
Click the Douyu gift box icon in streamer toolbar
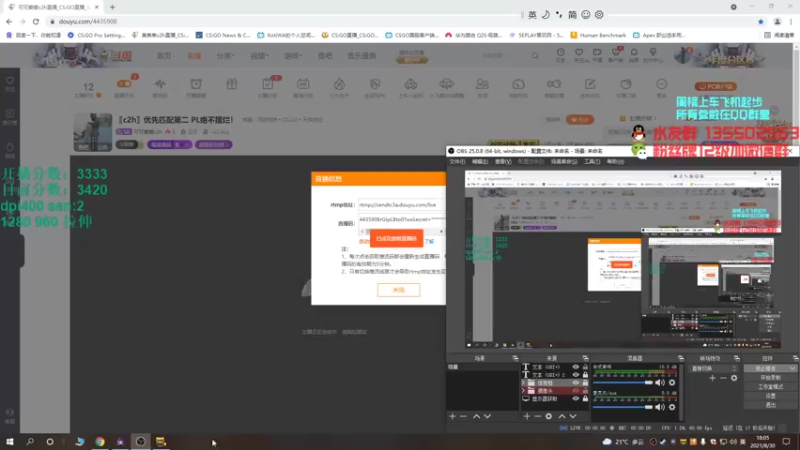click(x=232, y=84)
